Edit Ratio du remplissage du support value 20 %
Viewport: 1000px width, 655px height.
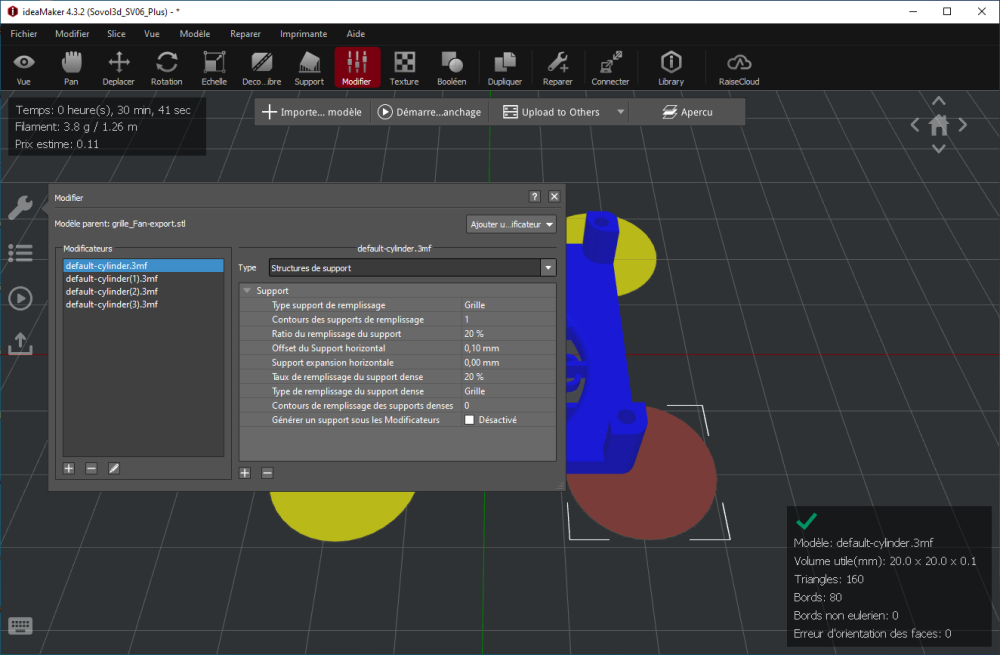point(509,334)
